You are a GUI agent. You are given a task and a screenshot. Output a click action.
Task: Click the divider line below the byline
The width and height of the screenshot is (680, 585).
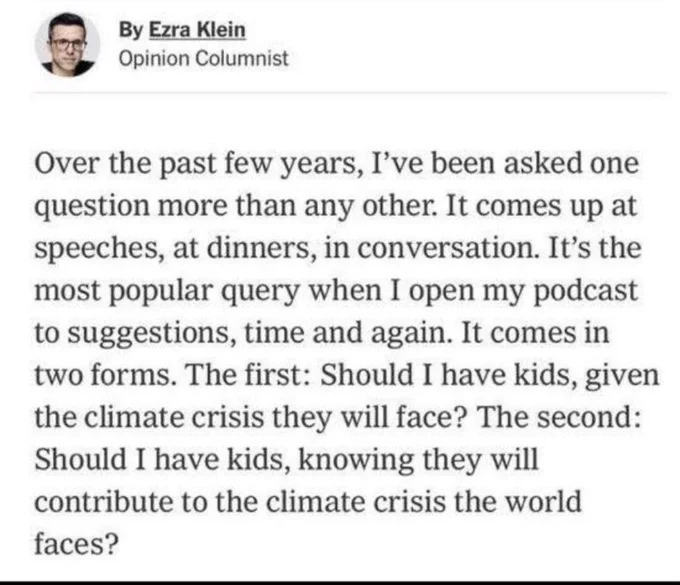[350, 92]
